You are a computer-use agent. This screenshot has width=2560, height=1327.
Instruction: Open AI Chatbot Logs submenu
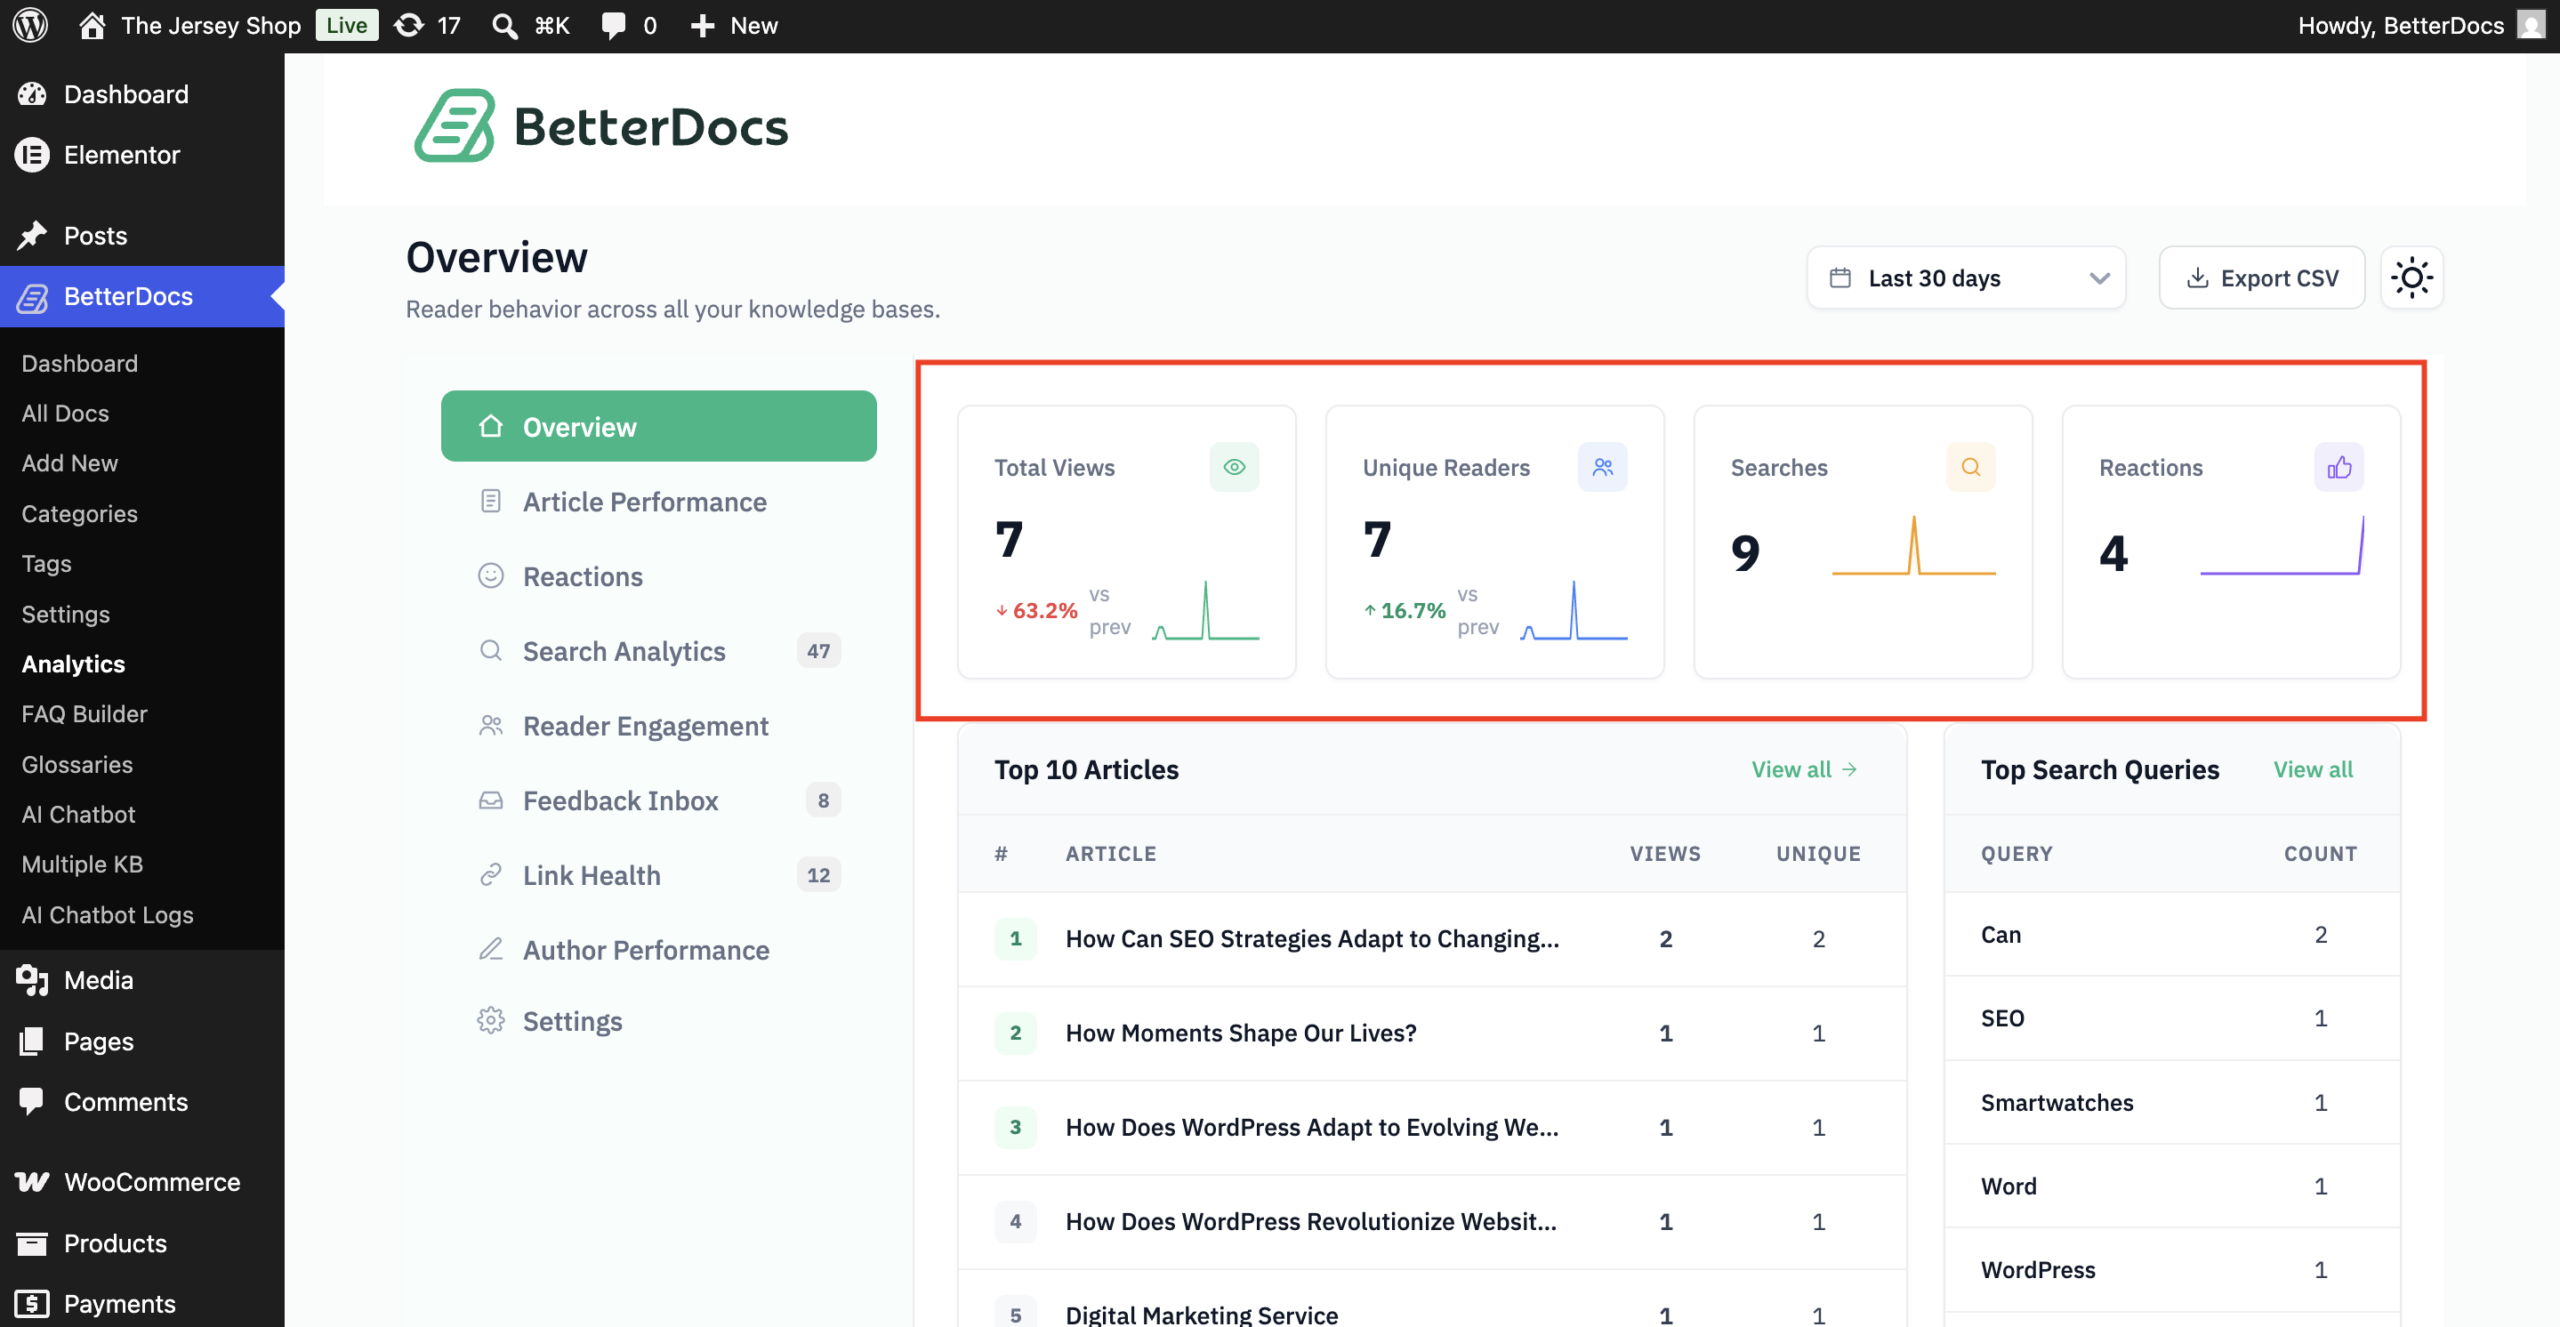107,915
